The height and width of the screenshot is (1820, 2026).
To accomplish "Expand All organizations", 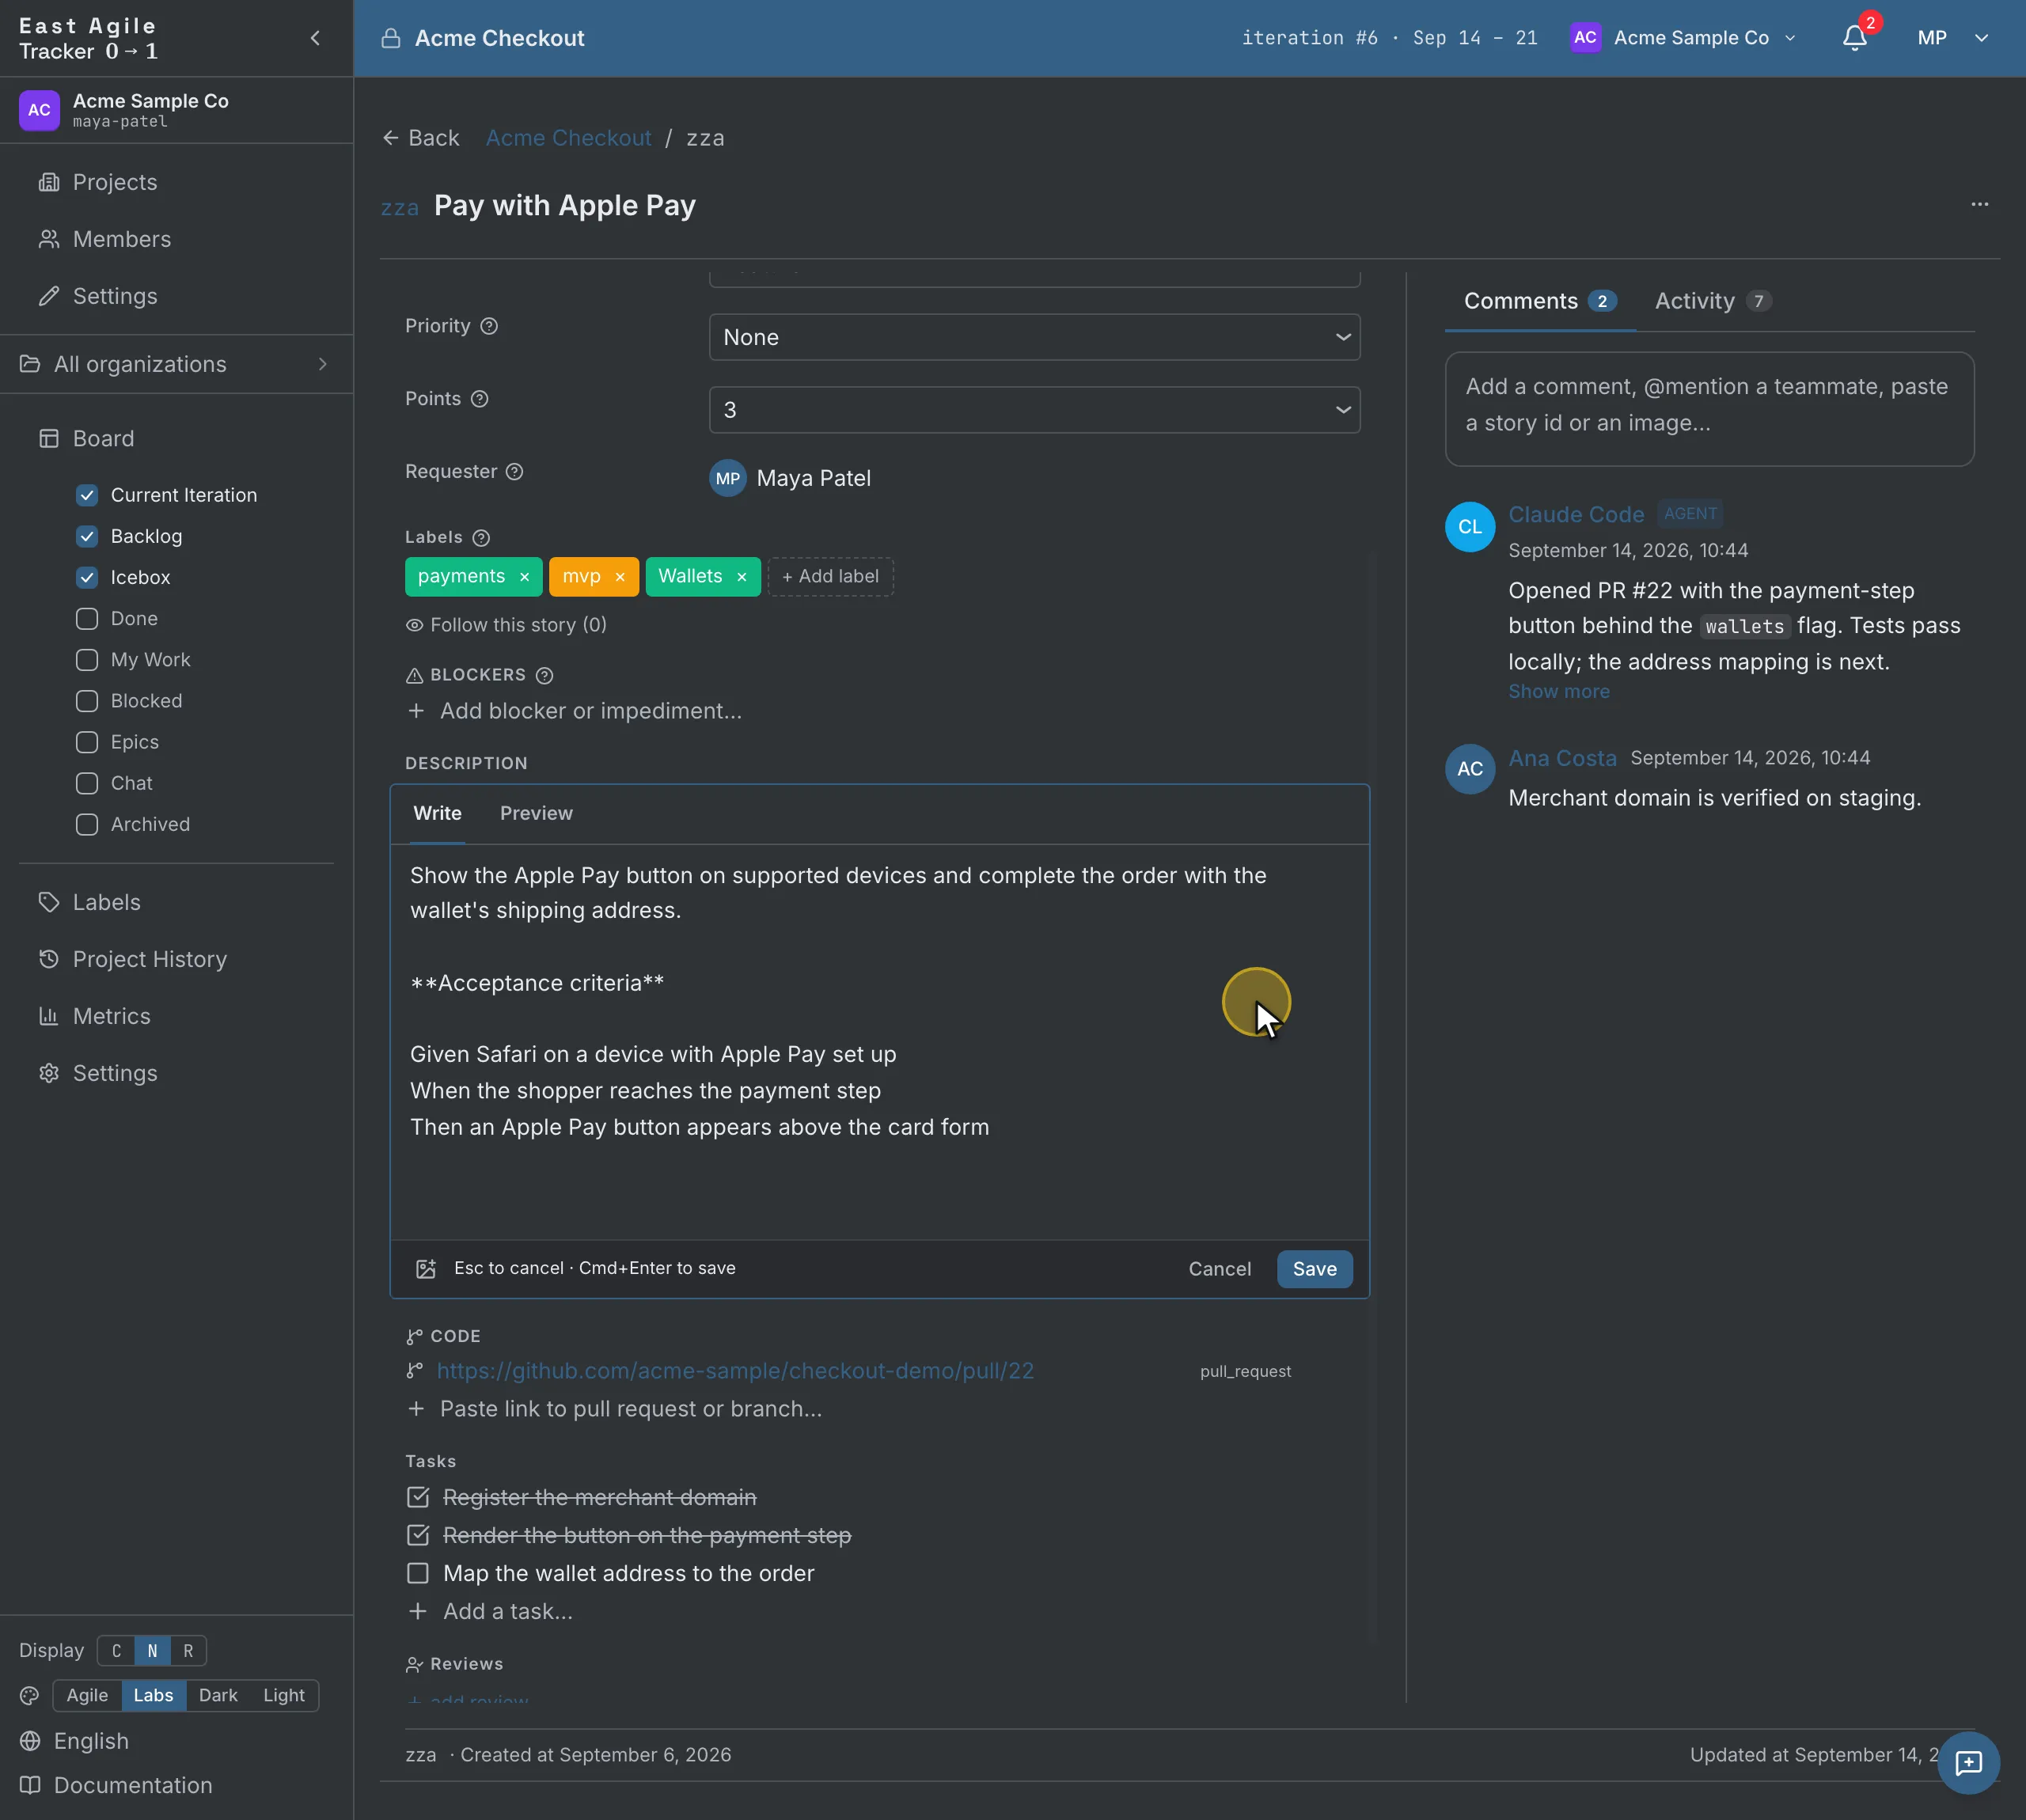I will (x=176, y=364).
